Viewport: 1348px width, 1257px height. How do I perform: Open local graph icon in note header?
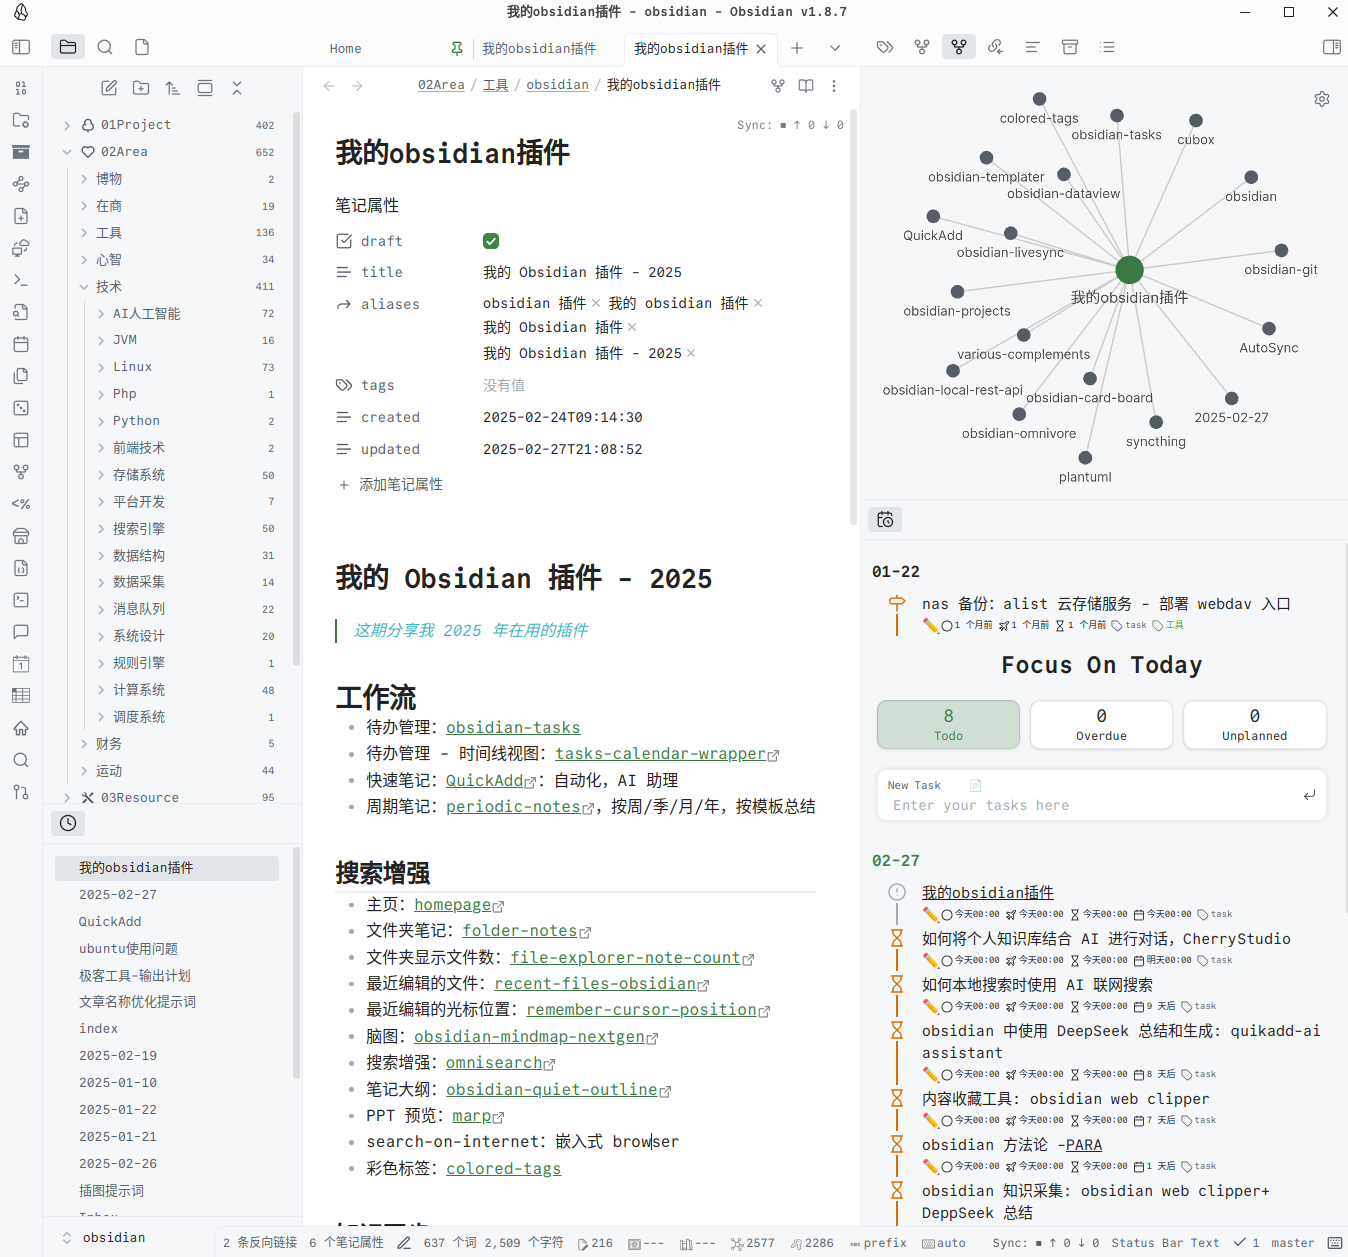coord(778,86)
